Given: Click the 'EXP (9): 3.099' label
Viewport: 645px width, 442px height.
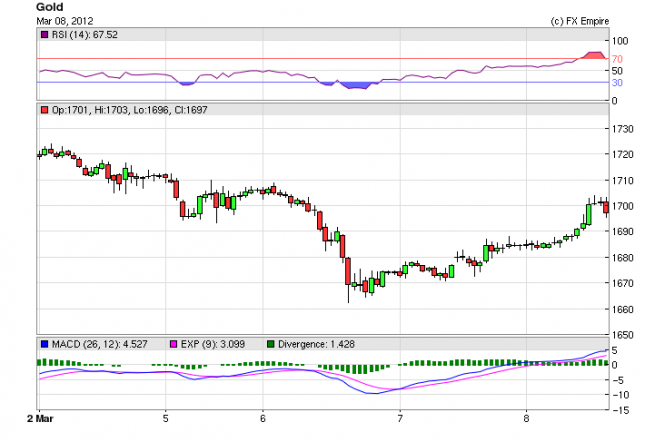Looking at the screenshot, I should [x=213, y=344].
